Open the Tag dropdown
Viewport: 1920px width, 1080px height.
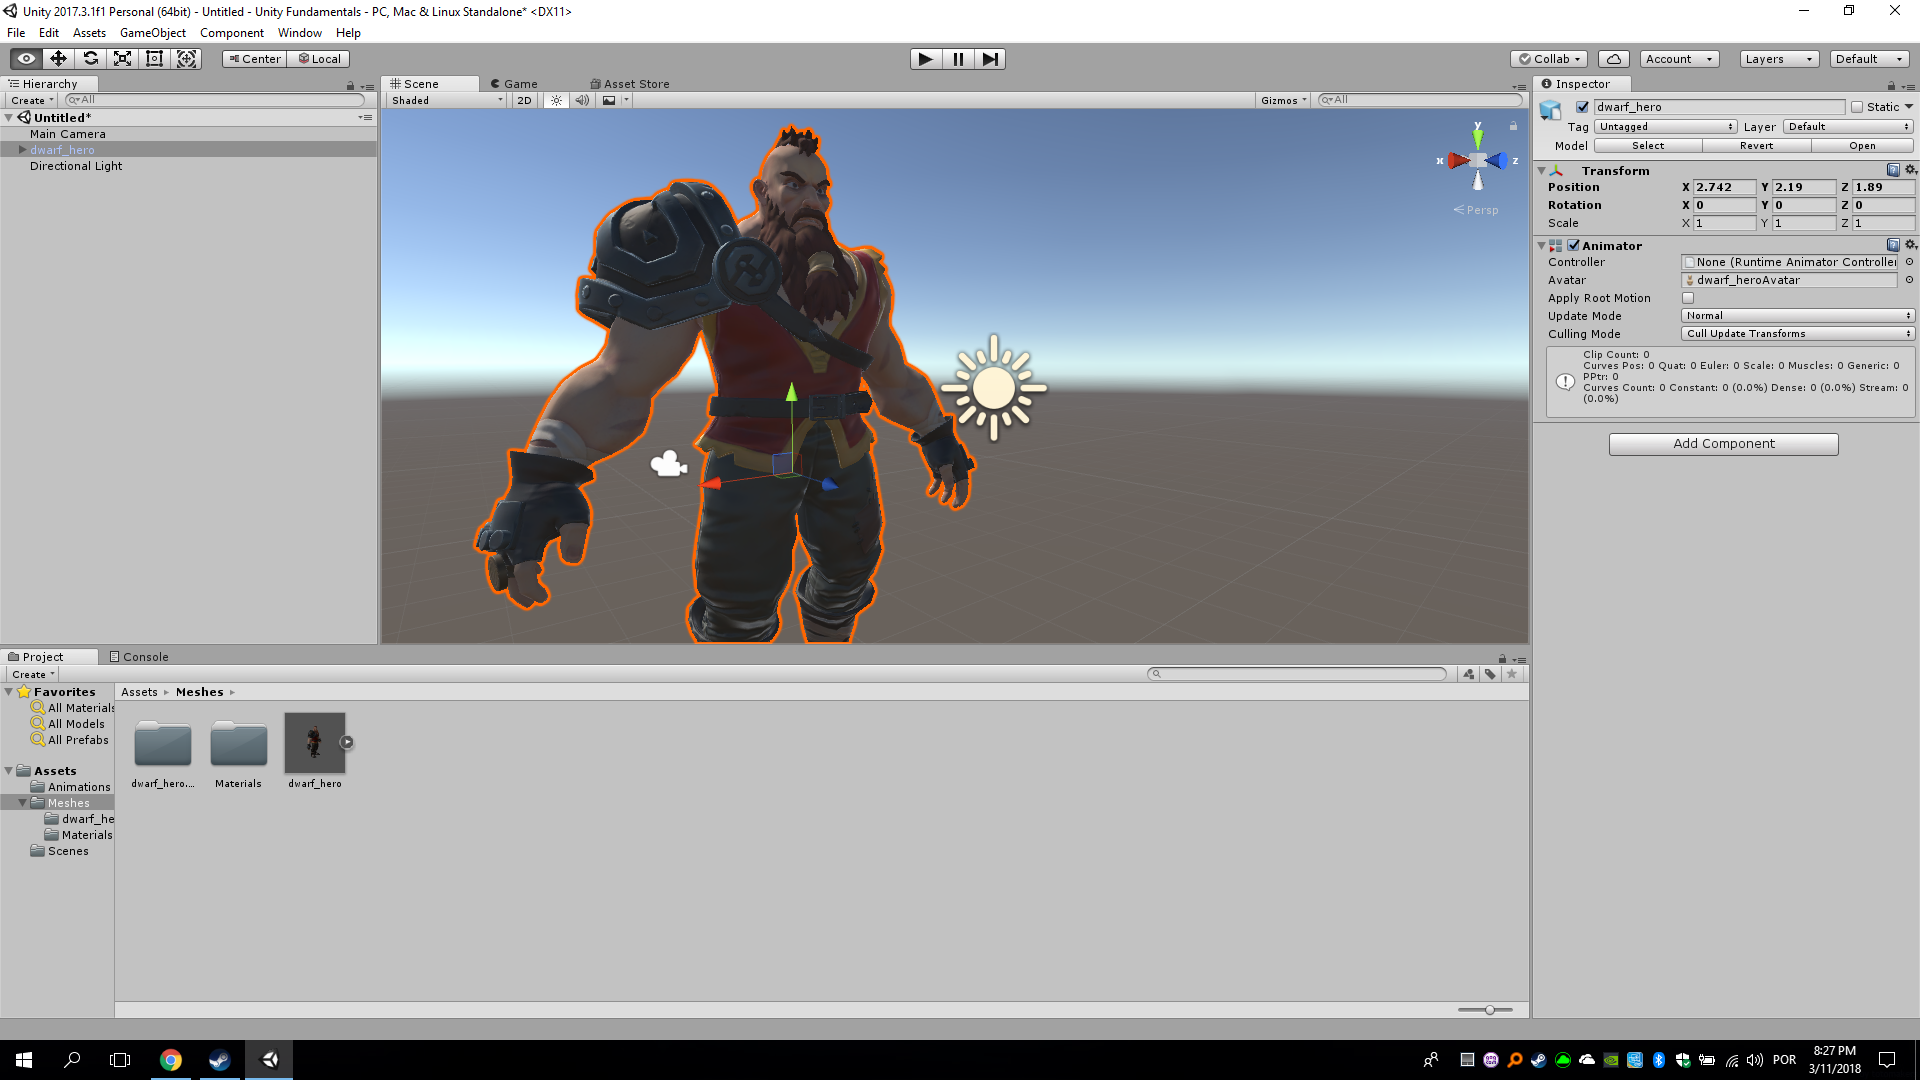[1665, 127]
